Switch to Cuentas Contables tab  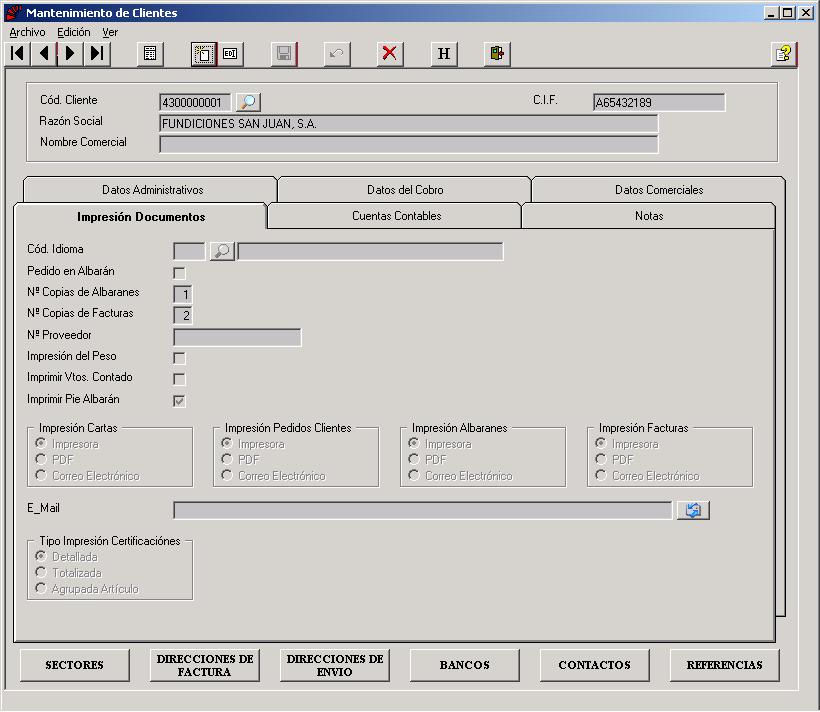396,216
